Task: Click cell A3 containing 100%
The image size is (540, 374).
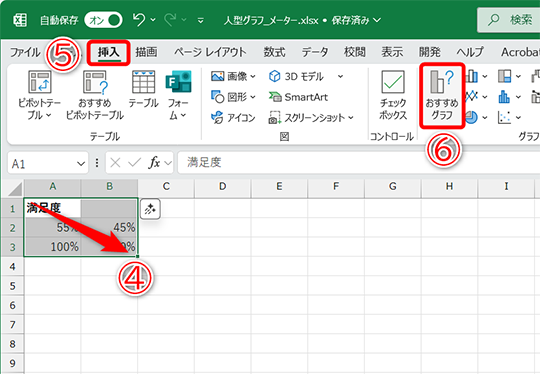Action: [52, 247]
